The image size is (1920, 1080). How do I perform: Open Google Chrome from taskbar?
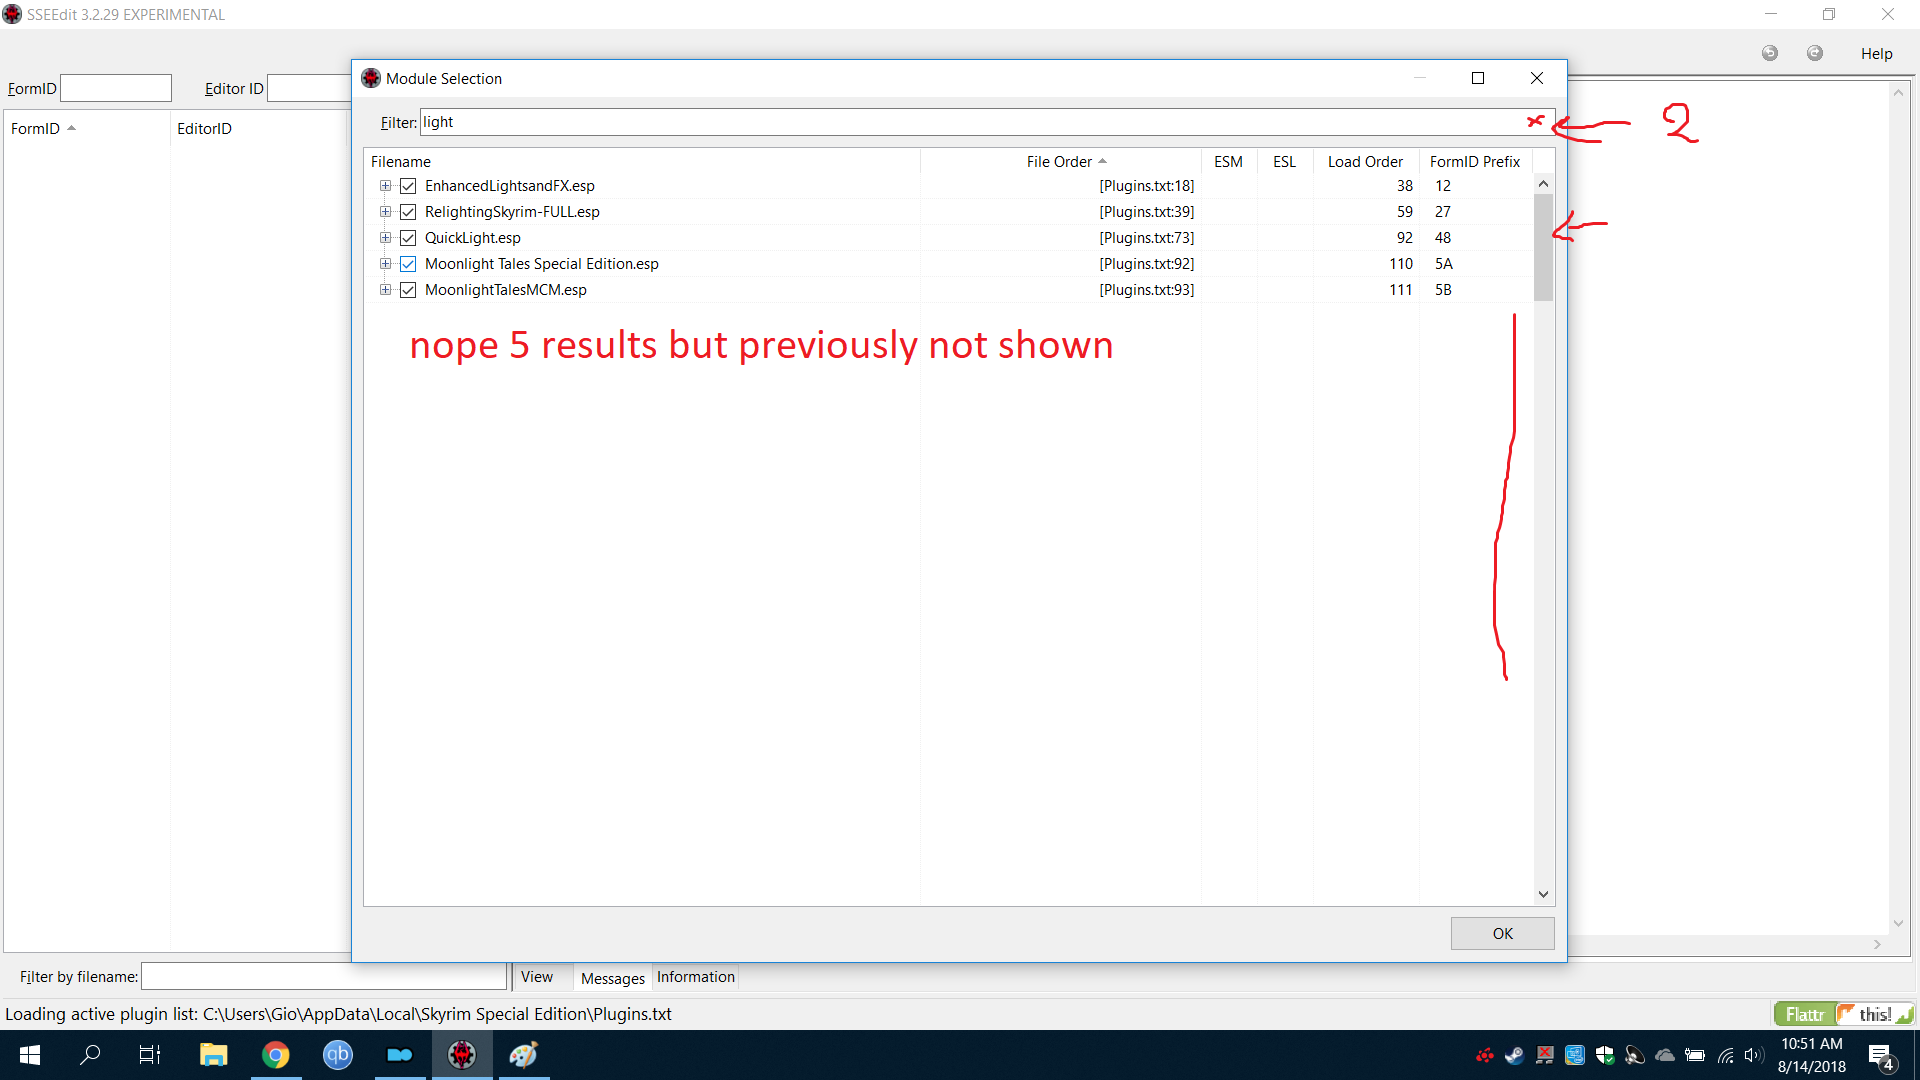[x=275, y=1055]
